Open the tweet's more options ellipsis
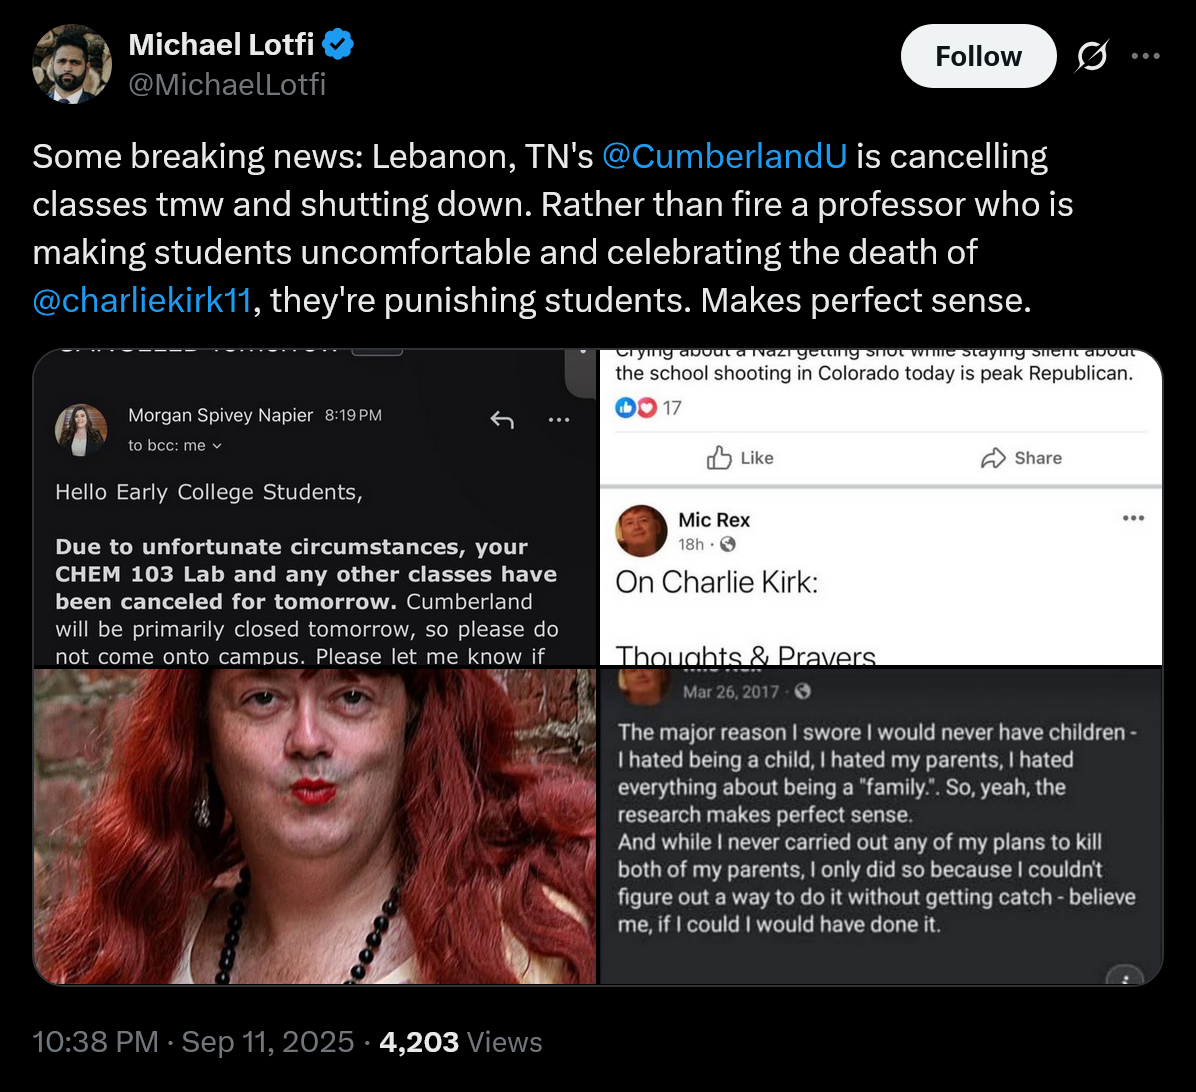Viewport: 1196px width, 1092px height. 1145,57
